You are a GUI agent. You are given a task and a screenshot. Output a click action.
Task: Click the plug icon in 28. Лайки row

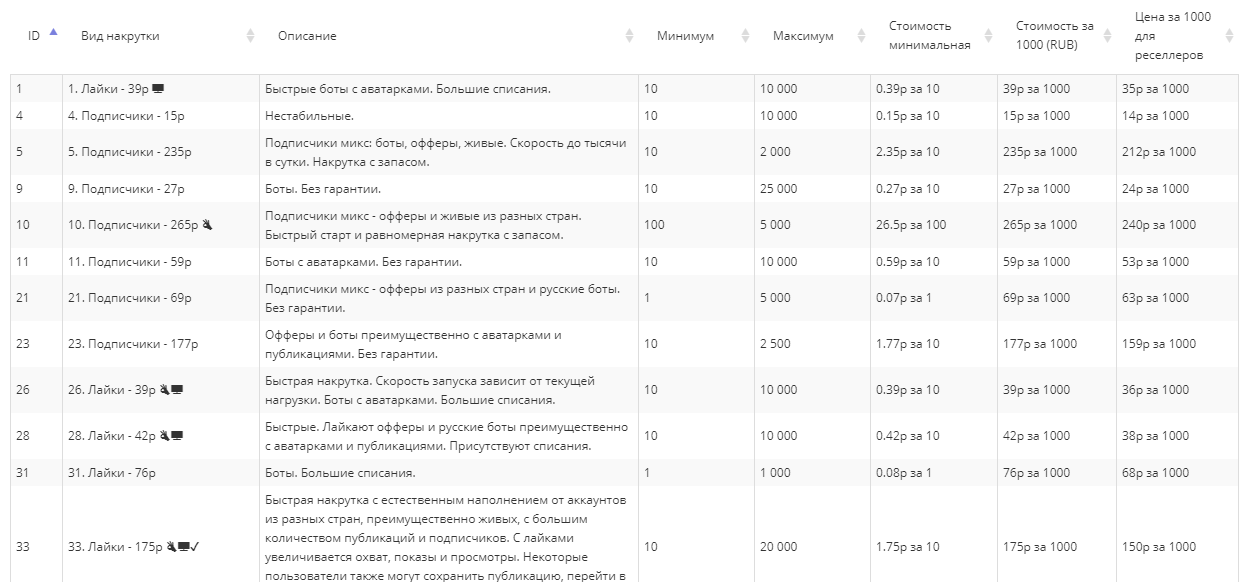pos(164,436)
